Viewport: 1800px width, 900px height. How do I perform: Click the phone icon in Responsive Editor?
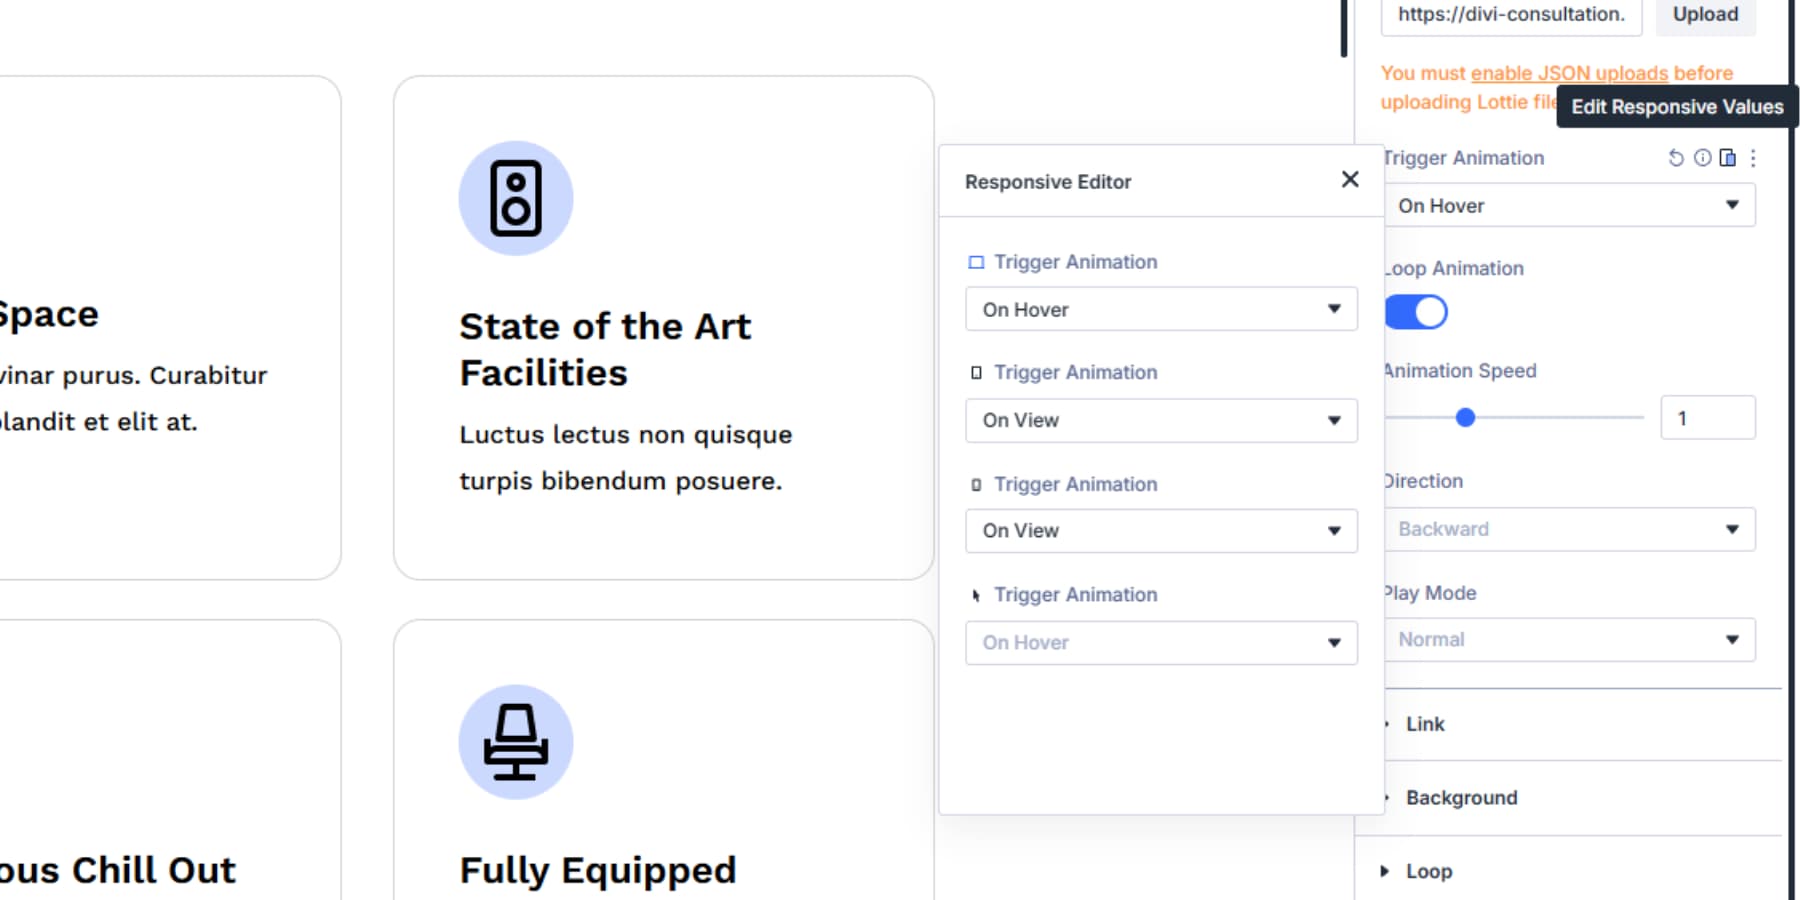coord(976,485)
